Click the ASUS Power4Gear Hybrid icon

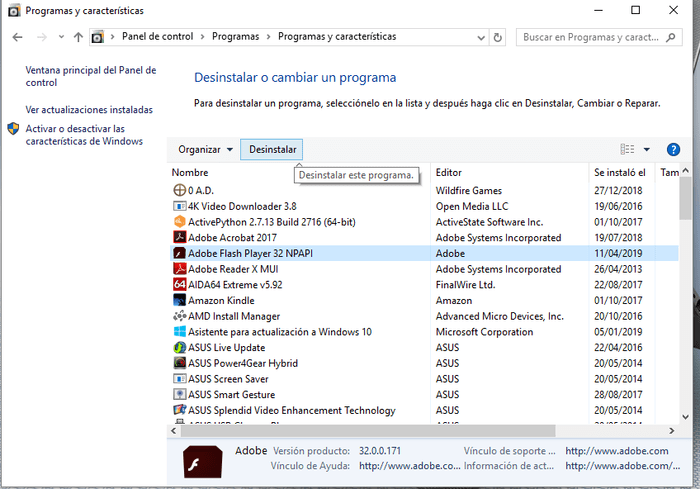coord(179,363)
